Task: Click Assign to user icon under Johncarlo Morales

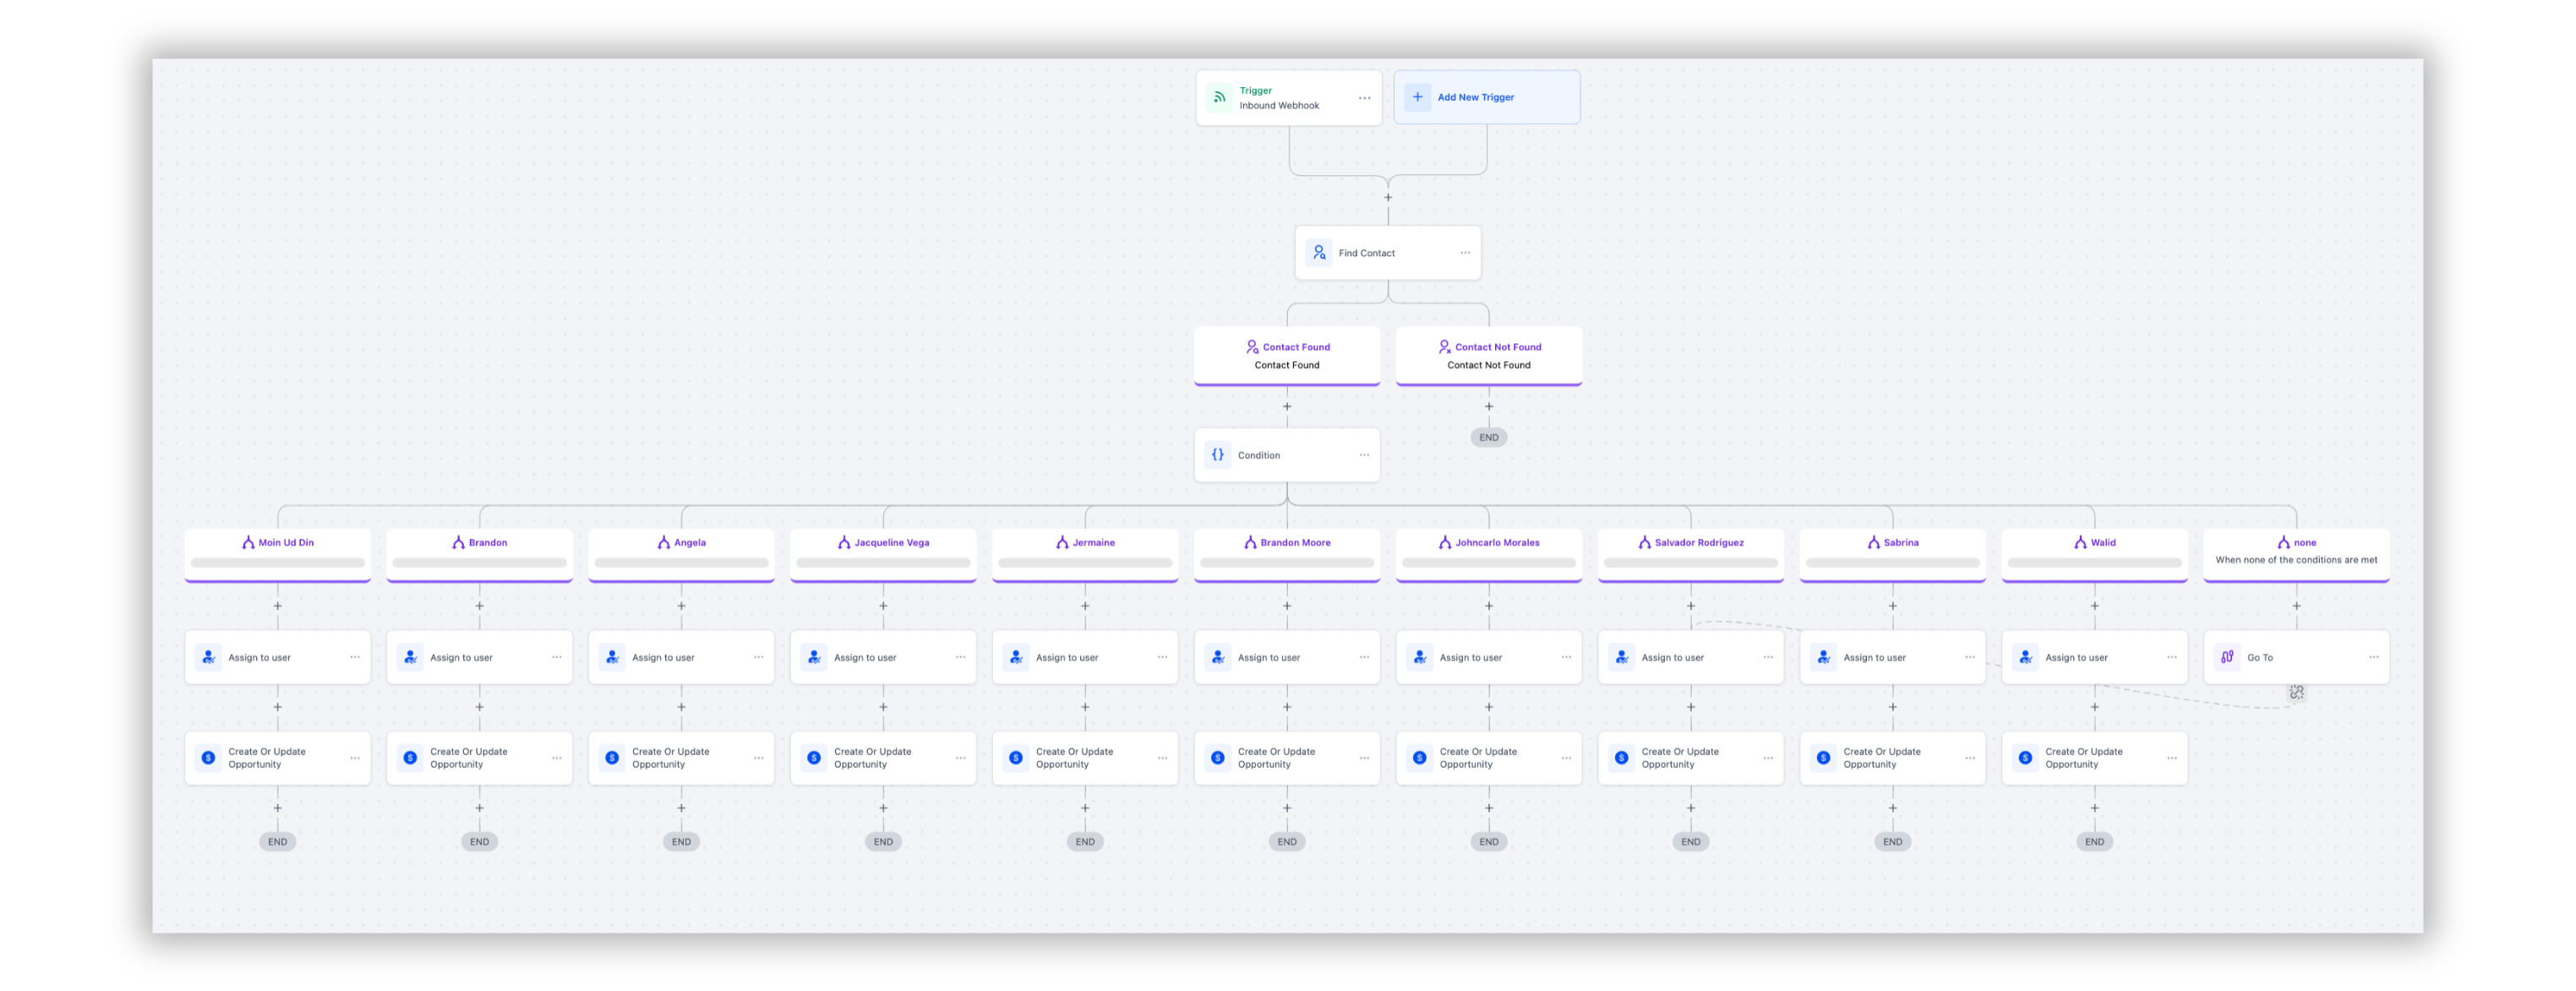Action: tap(1420, 657)
